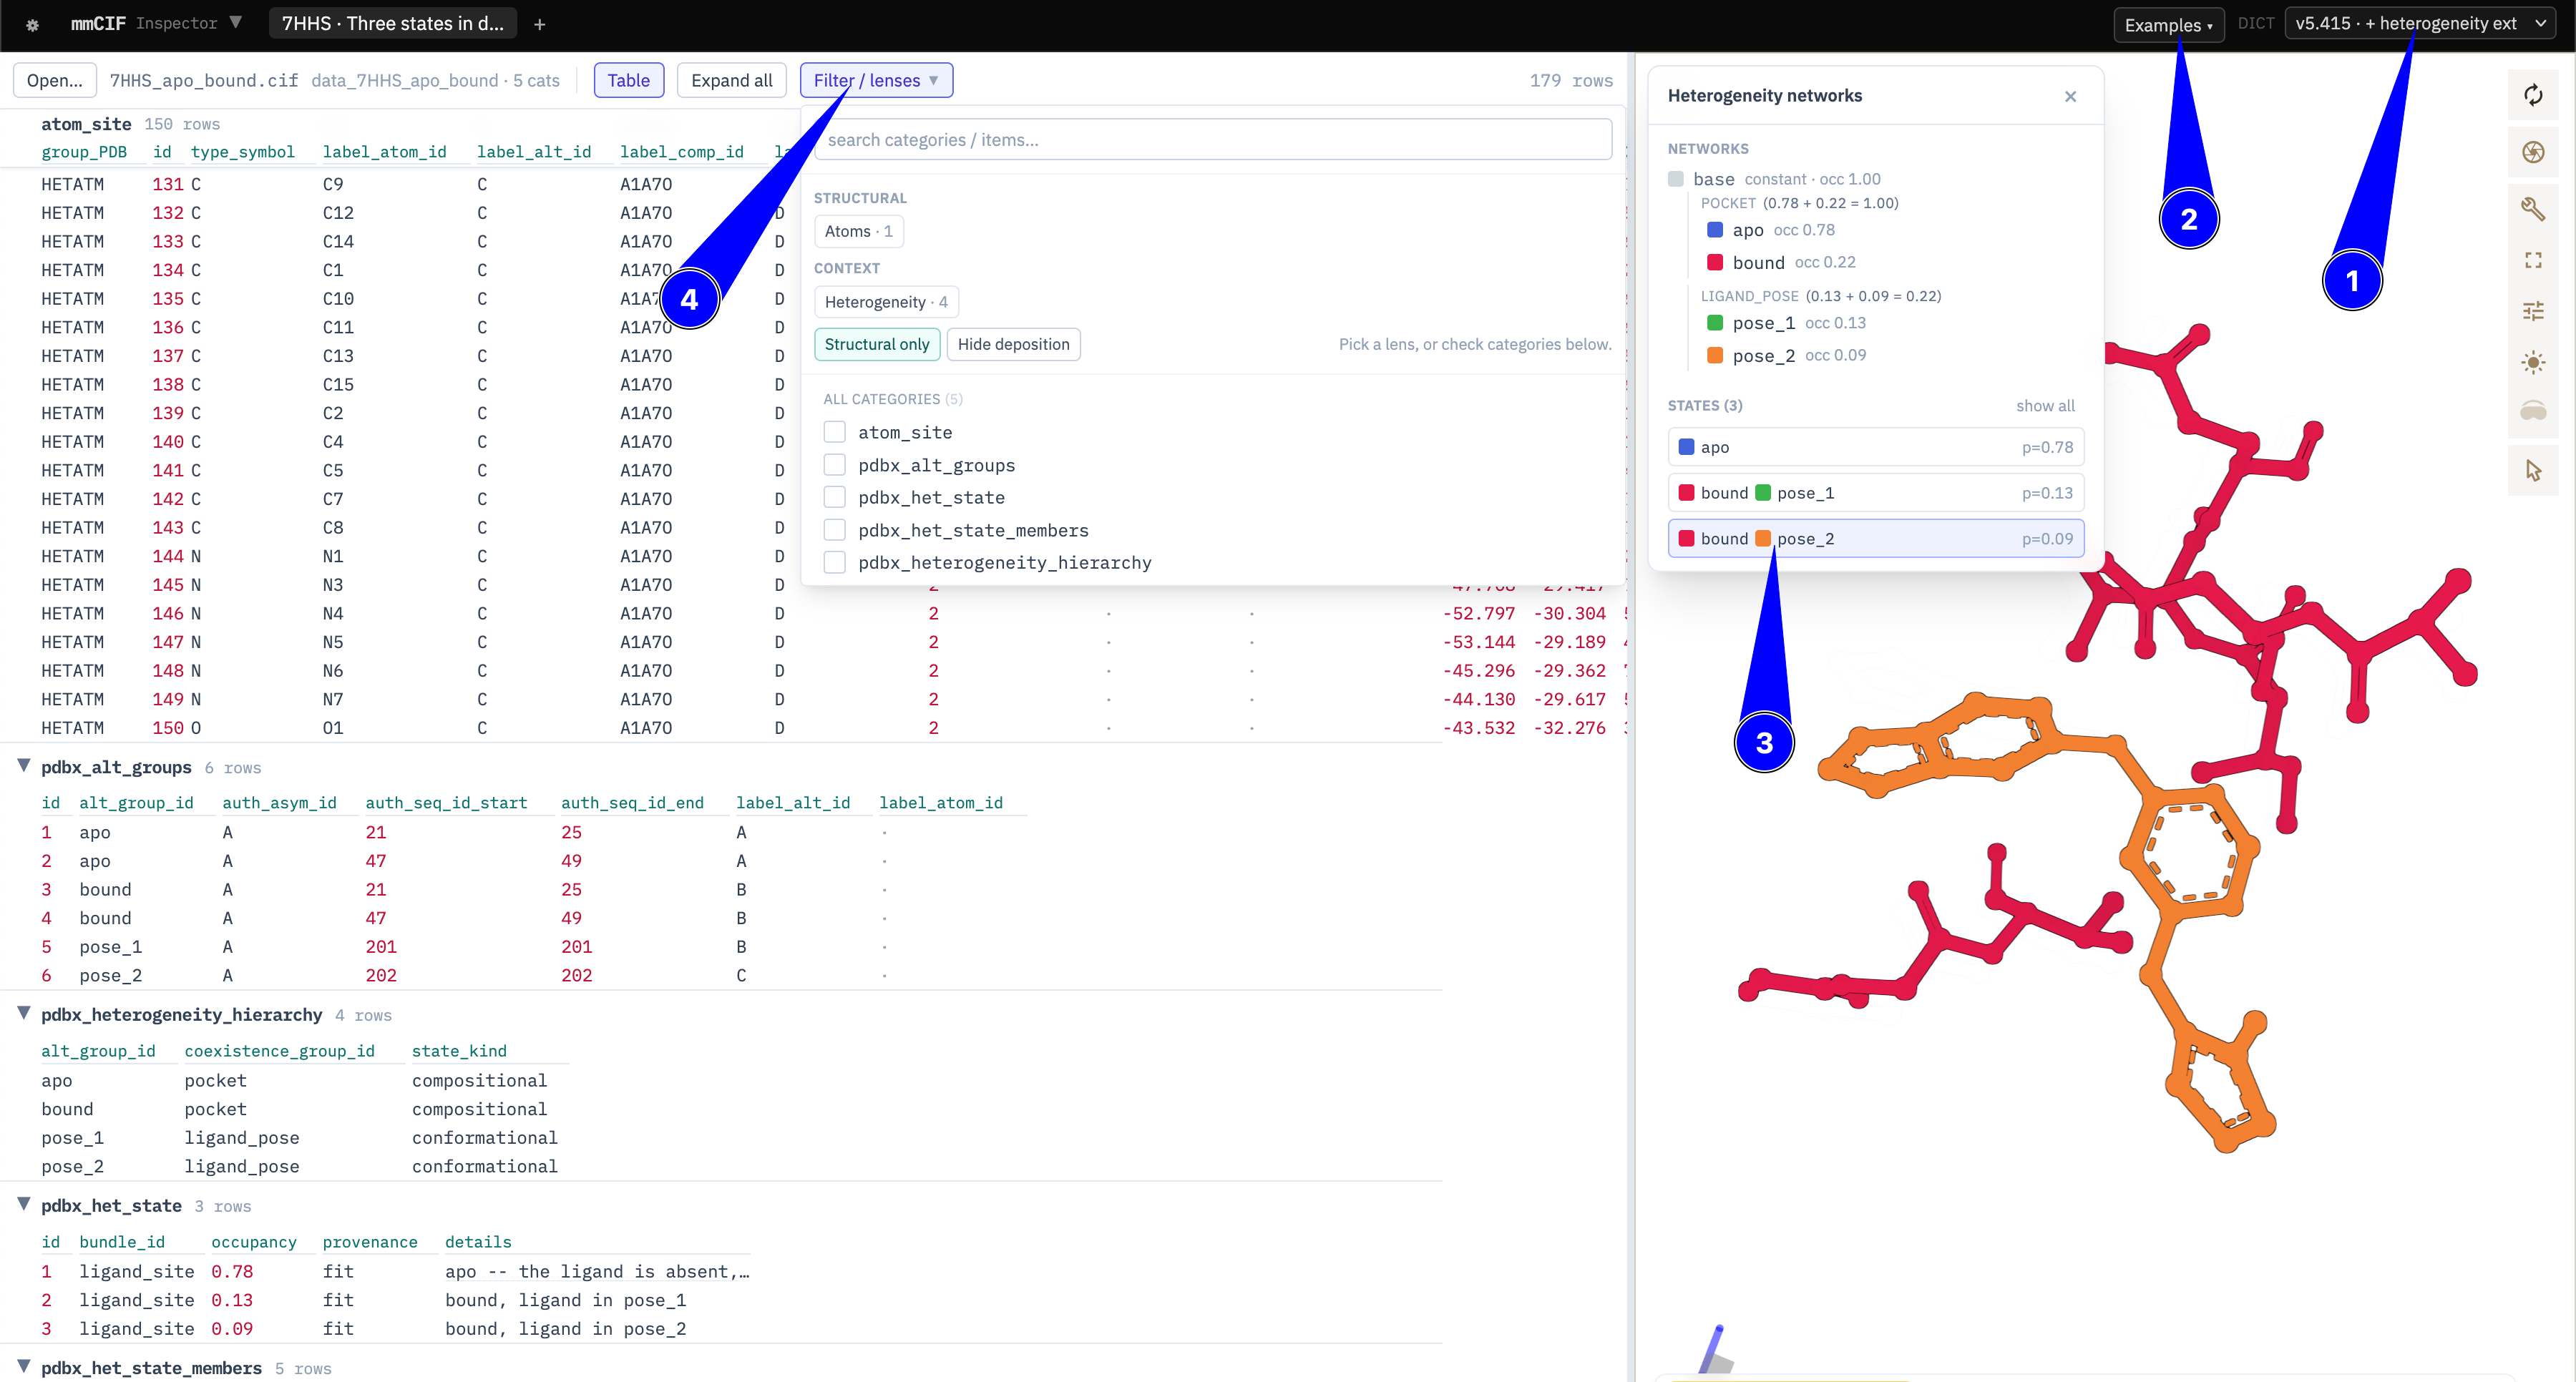Click the show all states link
Image resolution: width=2576 pixels, height=1382 pixels.
point(2044,405)
